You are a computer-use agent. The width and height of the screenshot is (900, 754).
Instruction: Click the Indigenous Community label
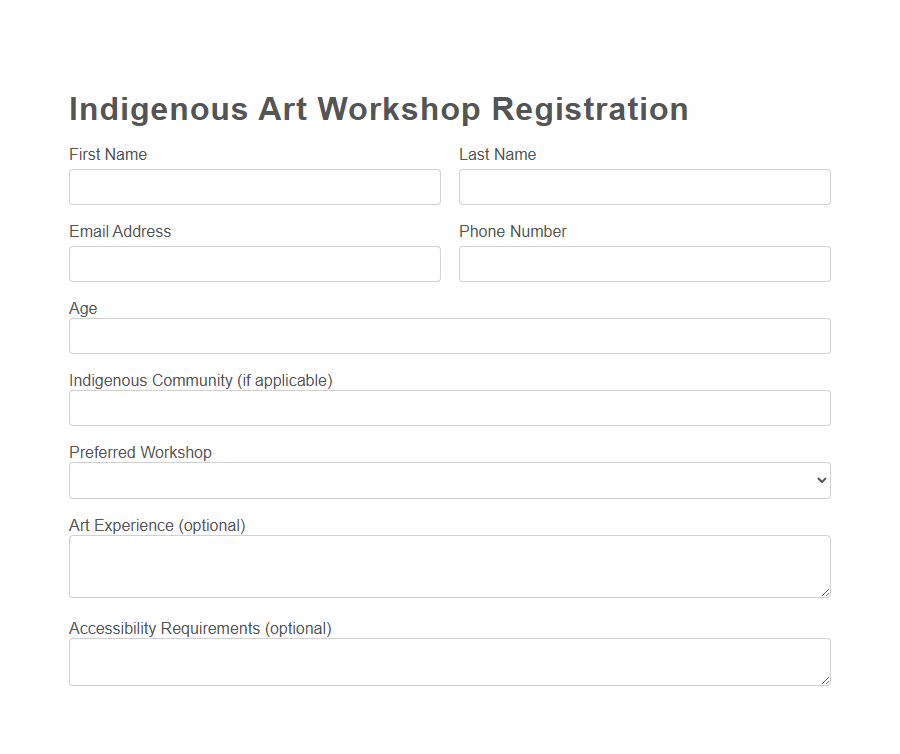click(x=200, y=380)
